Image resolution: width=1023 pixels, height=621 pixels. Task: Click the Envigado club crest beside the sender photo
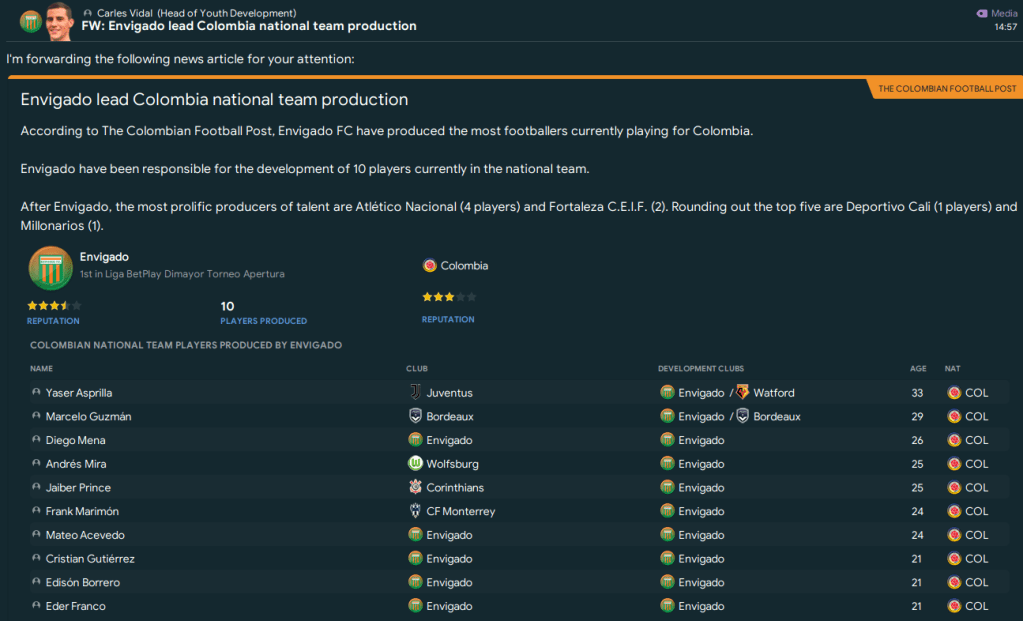tap(30, 21)
